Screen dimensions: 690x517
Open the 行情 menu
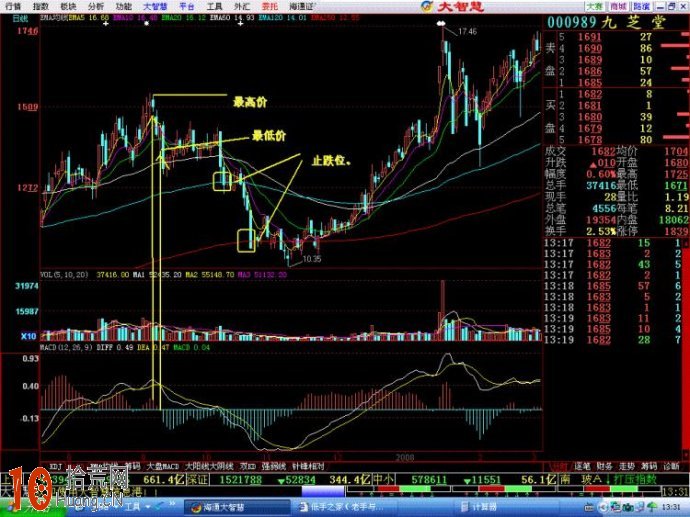click(13, 6)
